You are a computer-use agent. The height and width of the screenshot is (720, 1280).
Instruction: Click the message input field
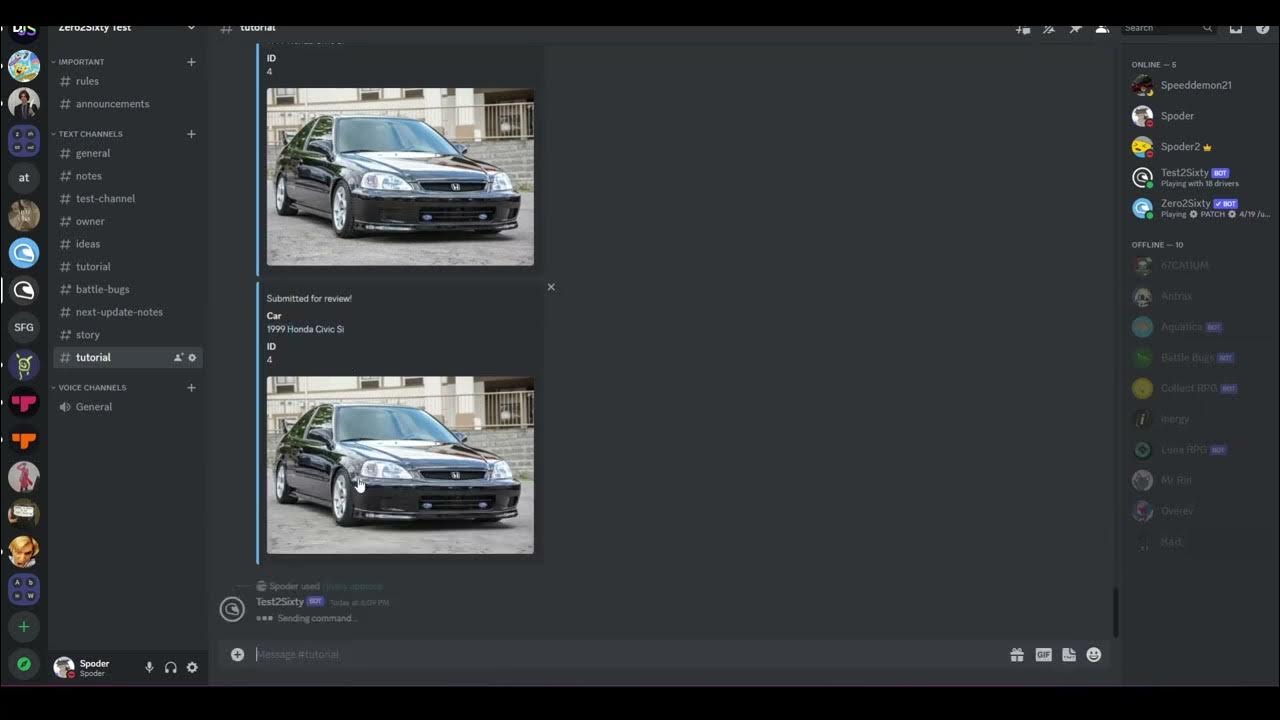point(625,655)
